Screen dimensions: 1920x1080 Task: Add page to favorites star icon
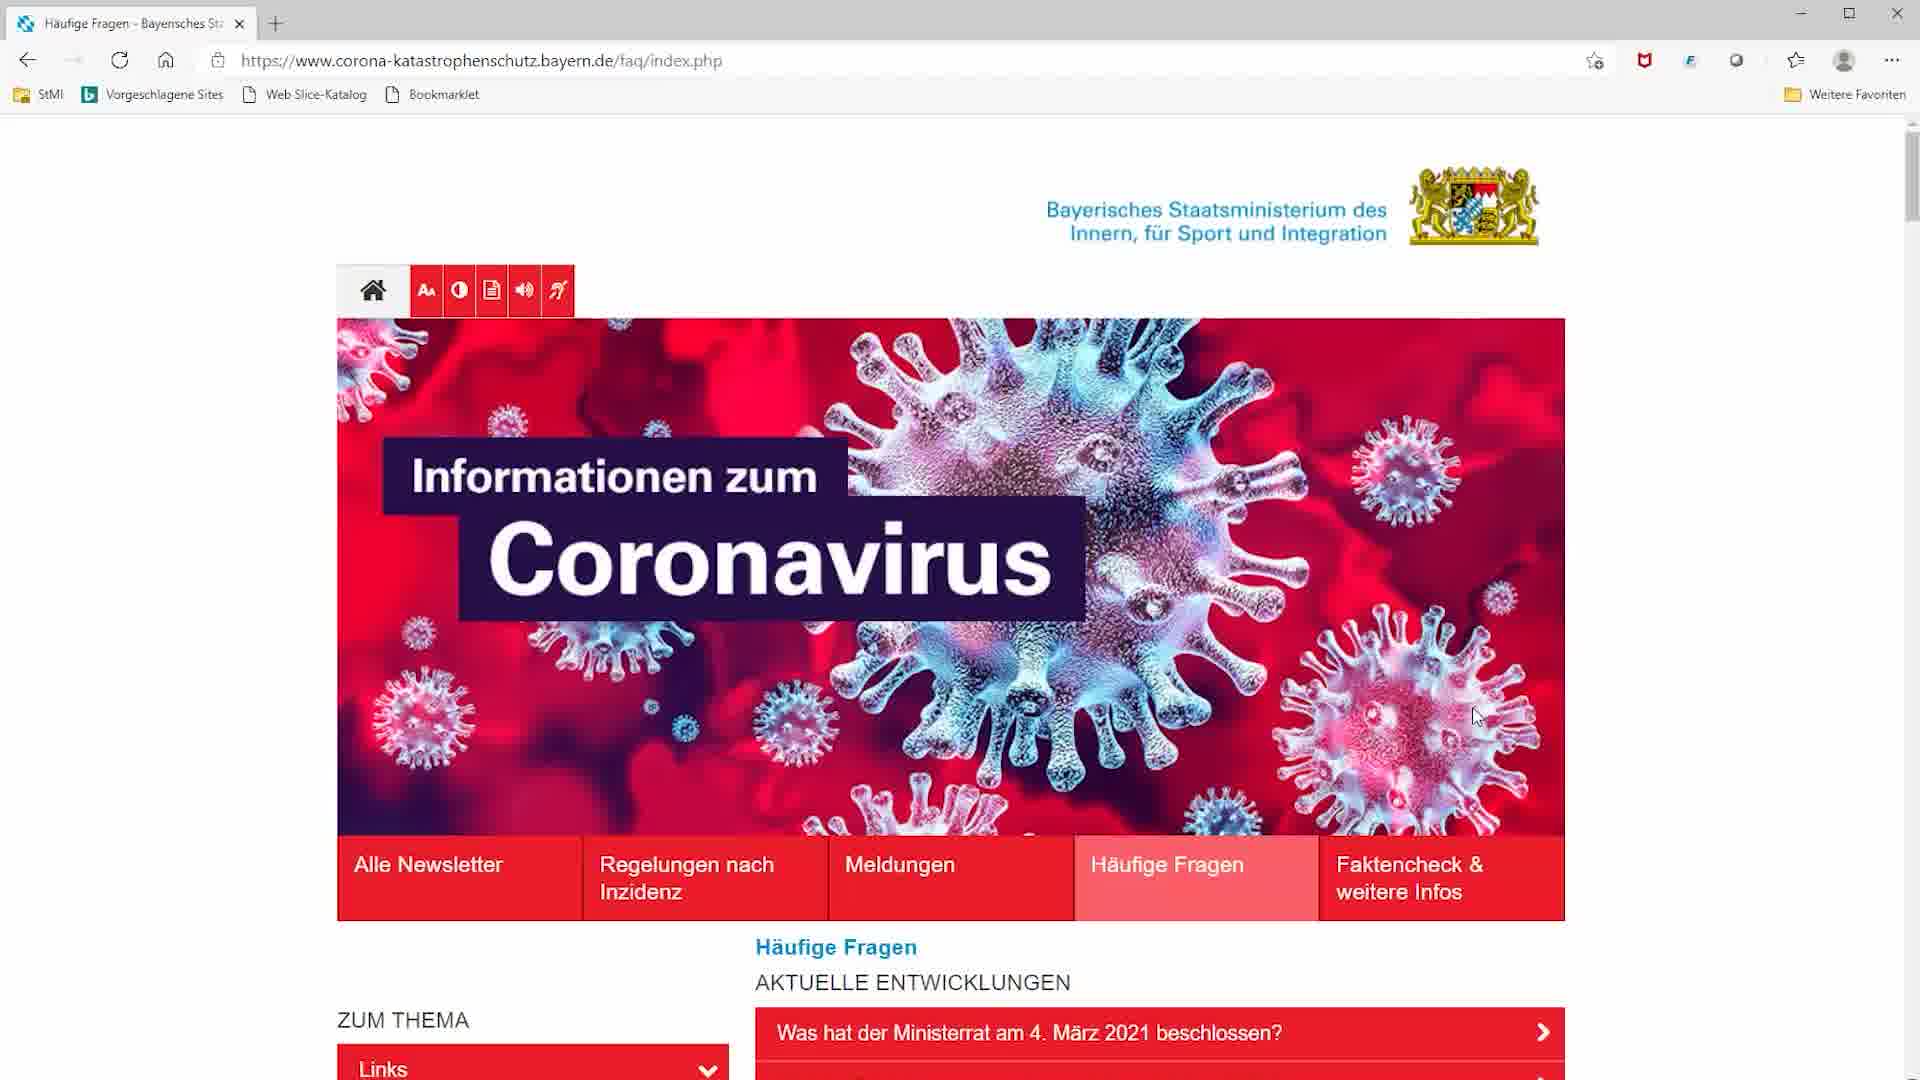point(1595,61)
